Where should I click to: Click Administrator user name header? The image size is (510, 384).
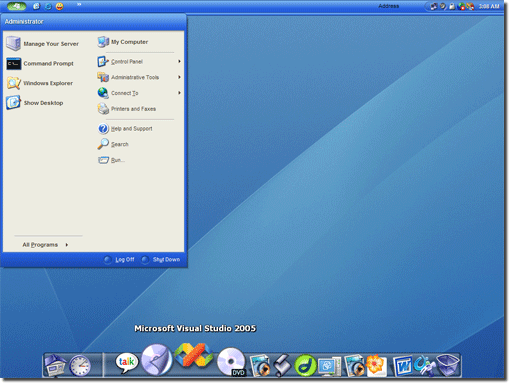24,21
